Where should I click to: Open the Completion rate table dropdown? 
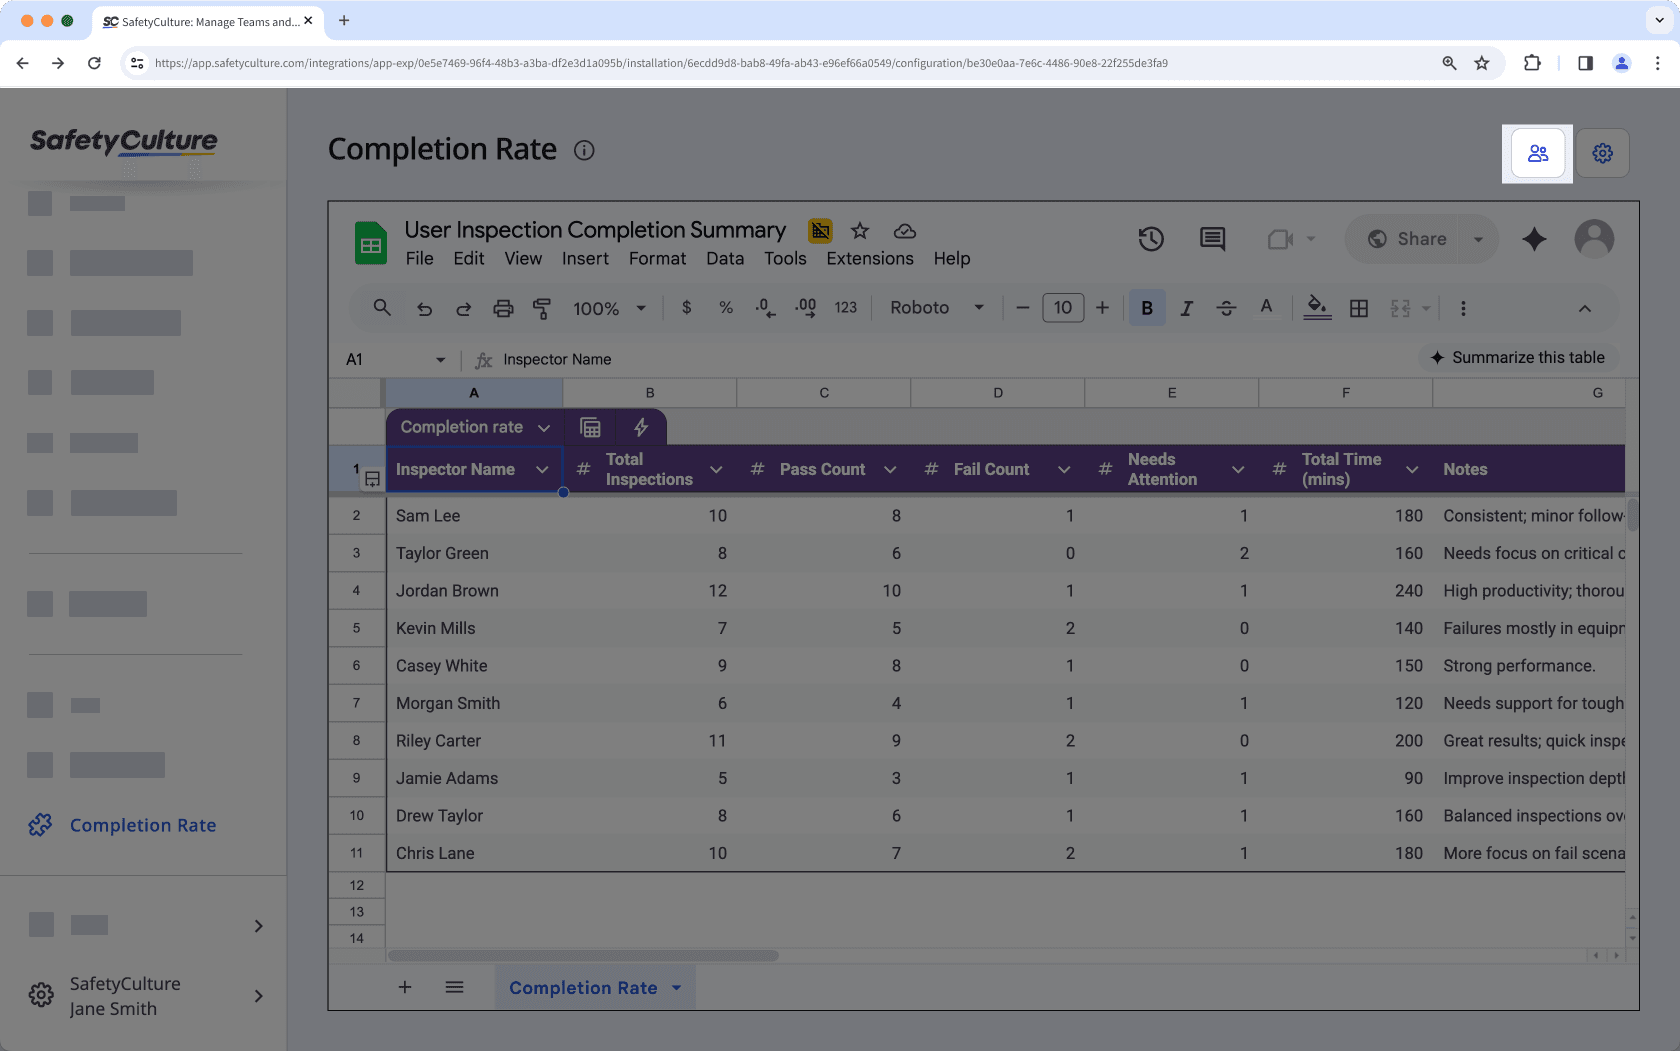tap(545, 426)
